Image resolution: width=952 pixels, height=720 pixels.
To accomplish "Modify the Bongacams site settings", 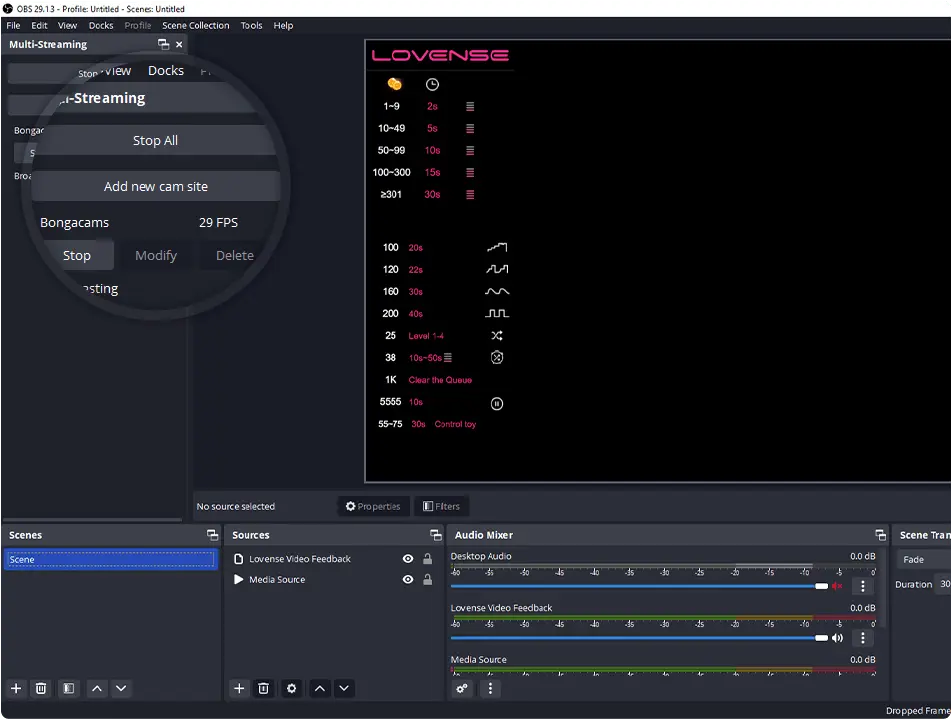I will coord(156,256).
